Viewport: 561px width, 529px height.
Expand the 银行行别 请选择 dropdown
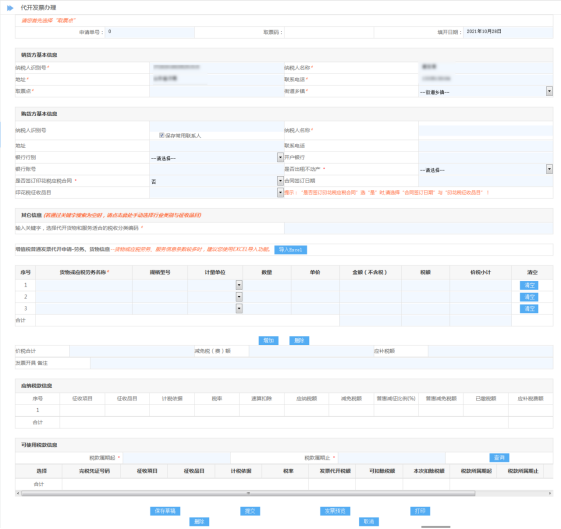pyautogui.click(x=280, y=157)
